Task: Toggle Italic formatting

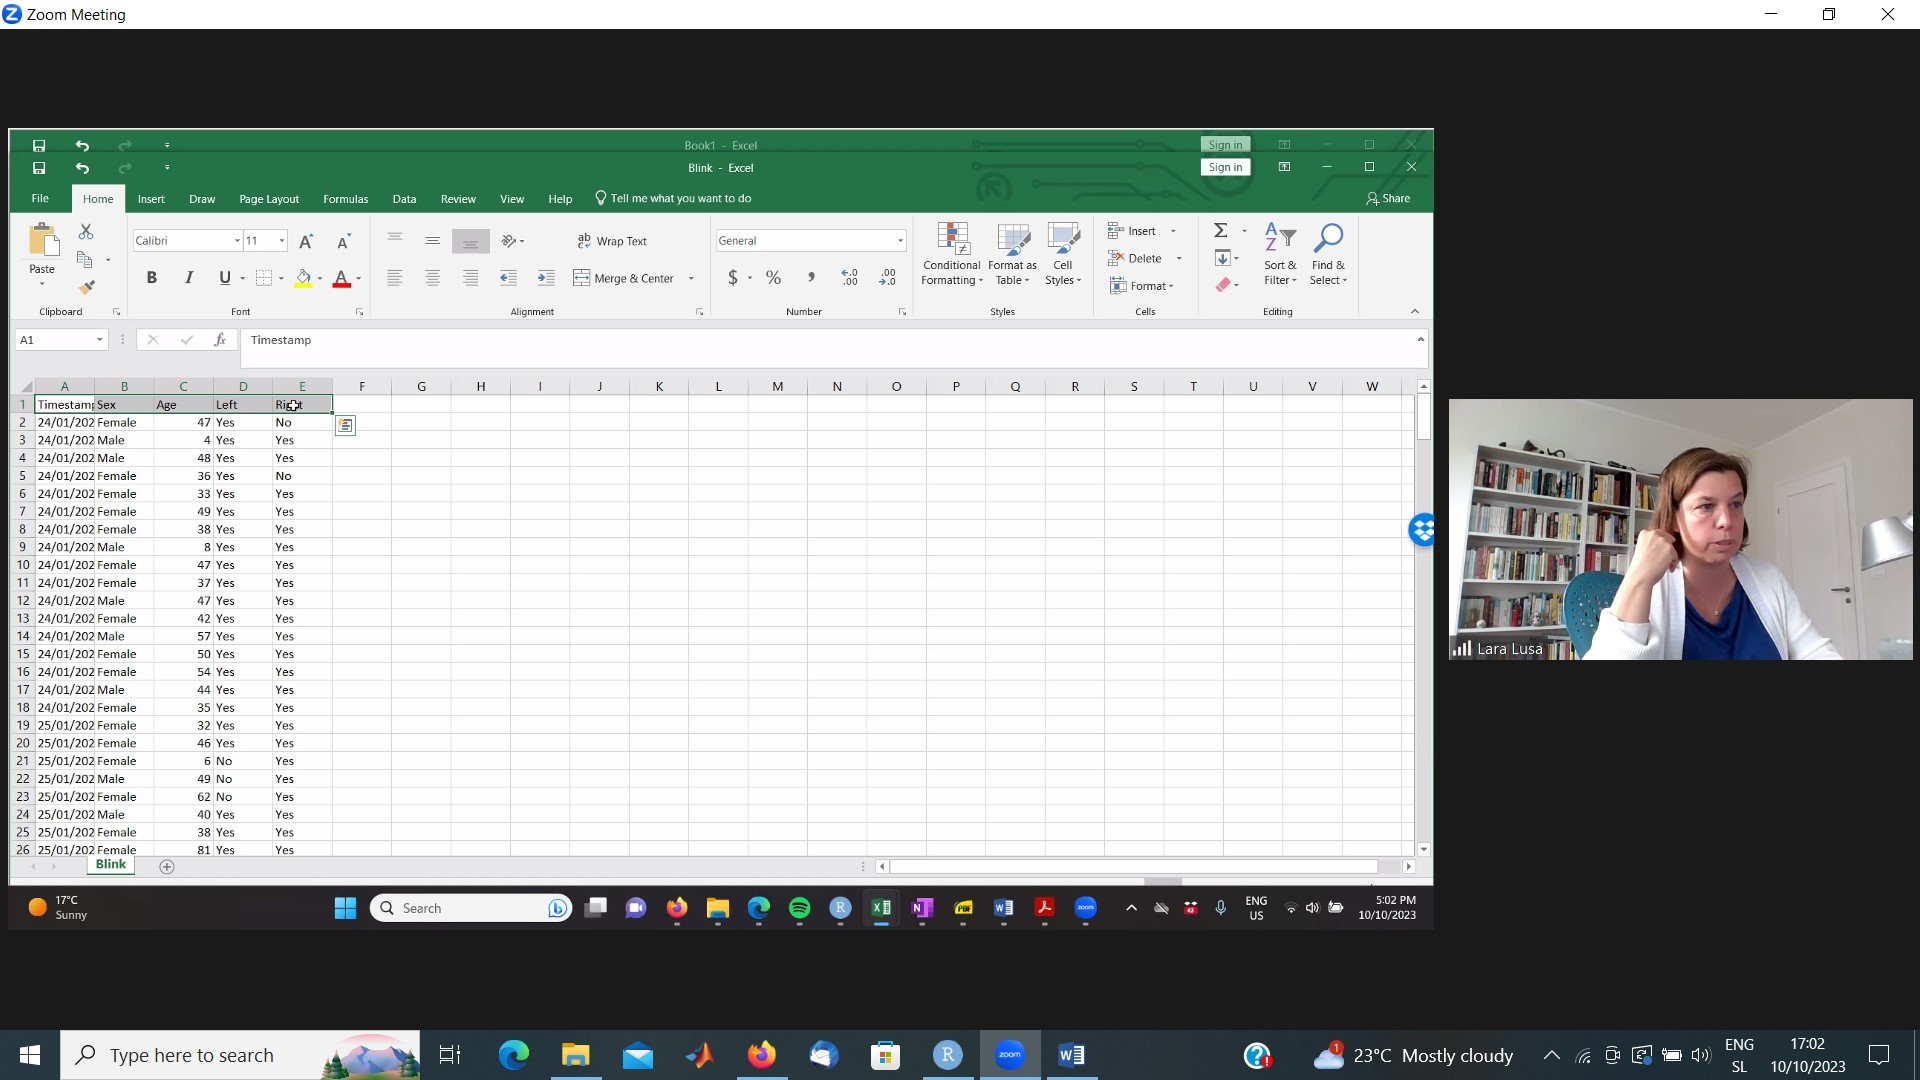Action: (x=188, y=278)
